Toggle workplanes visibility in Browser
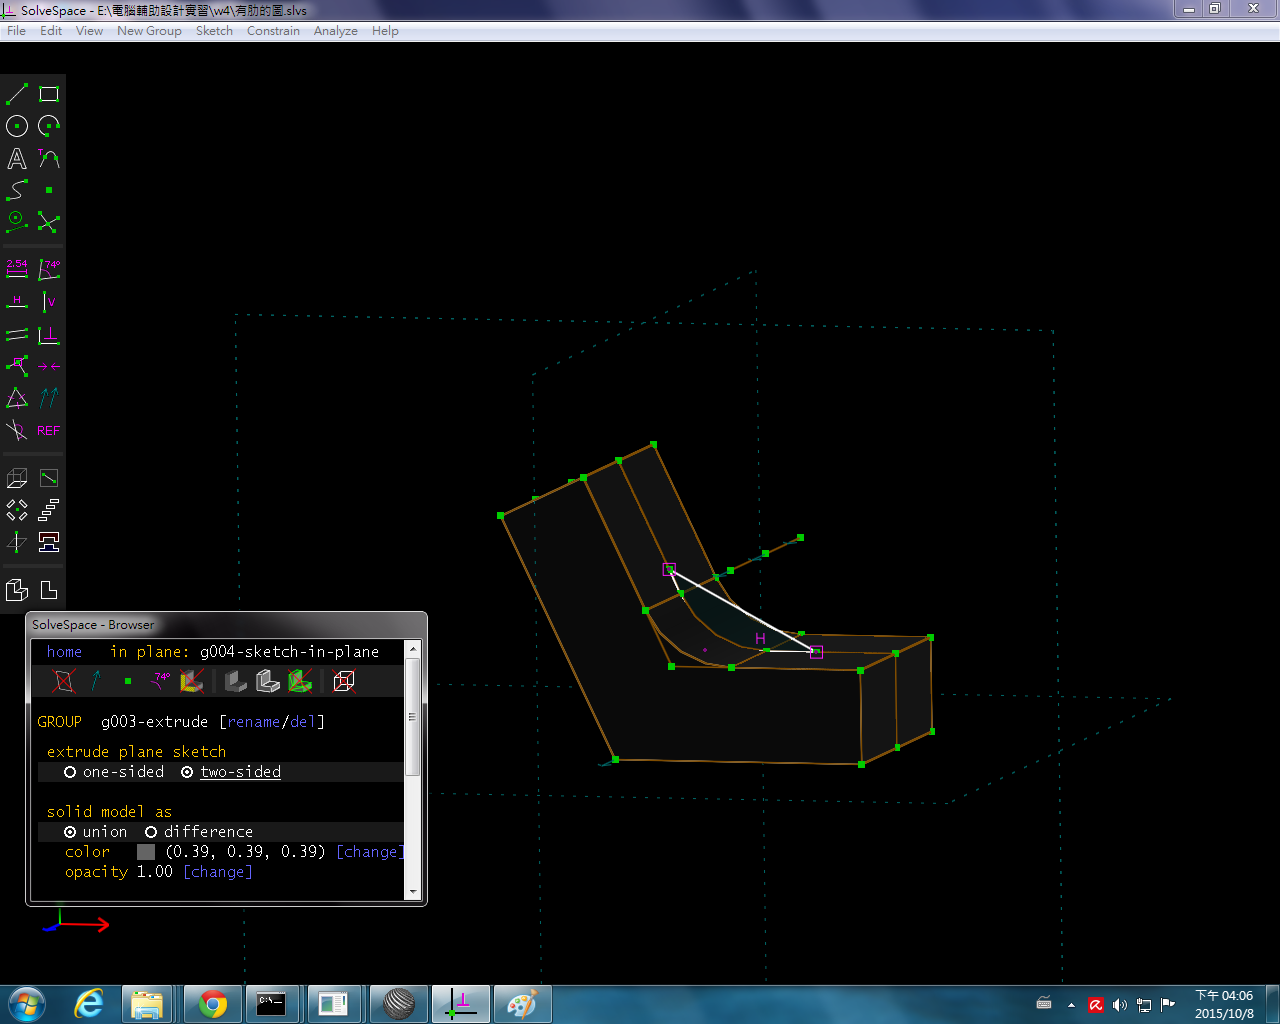This screenshot has width=1280, height=1024. (x=64, y=681)
